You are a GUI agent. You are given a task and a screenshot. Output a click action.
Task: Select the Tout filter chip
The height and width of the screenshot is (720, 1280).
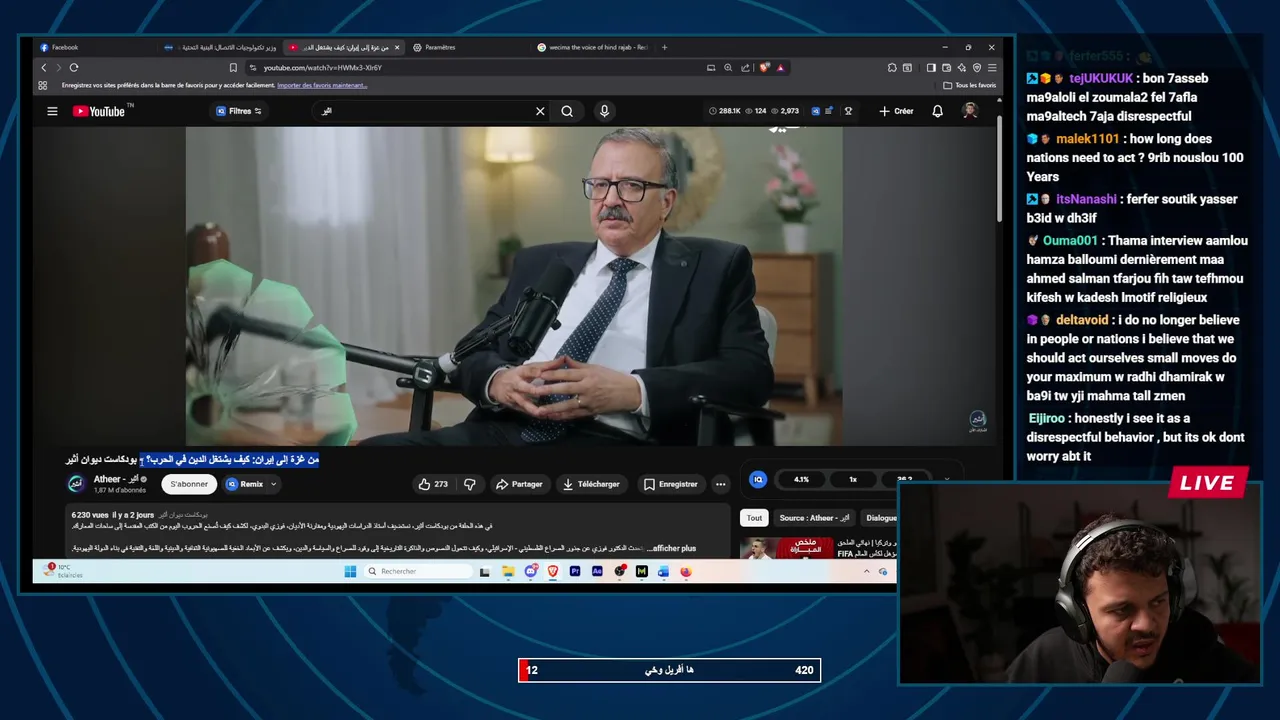tap(754, 518)
